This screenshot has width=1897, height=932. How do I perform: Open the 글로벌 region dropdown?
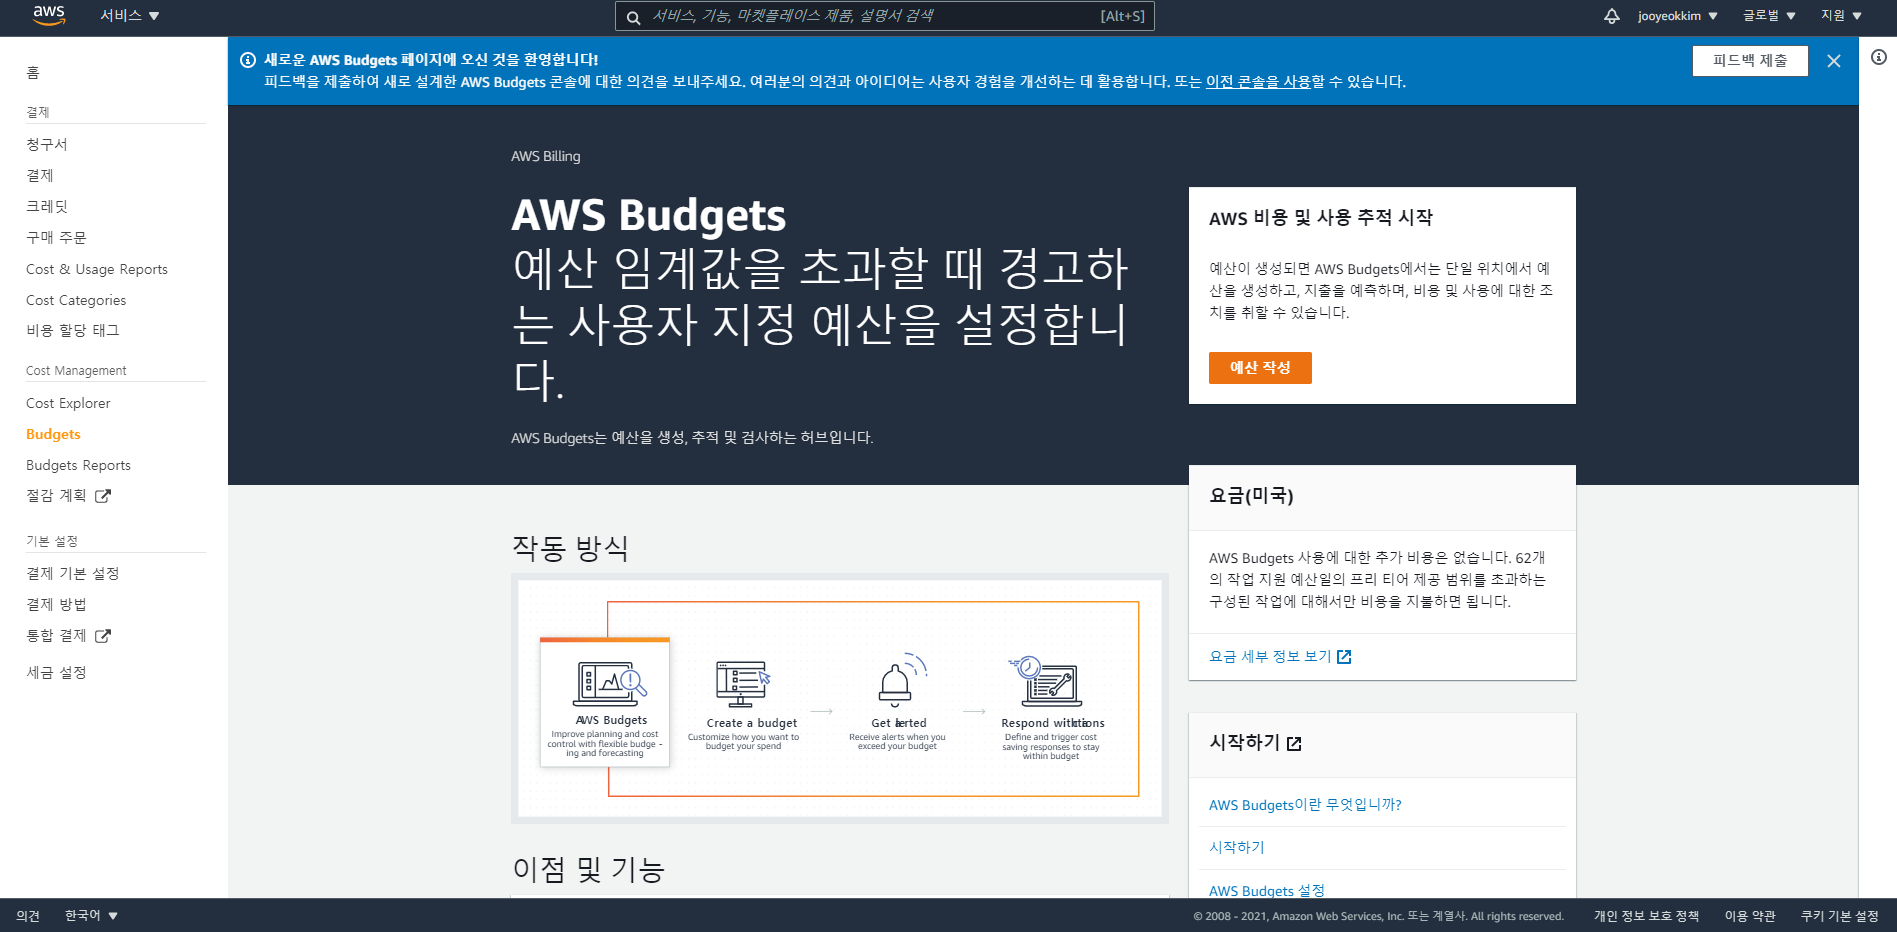[1769, 16]
